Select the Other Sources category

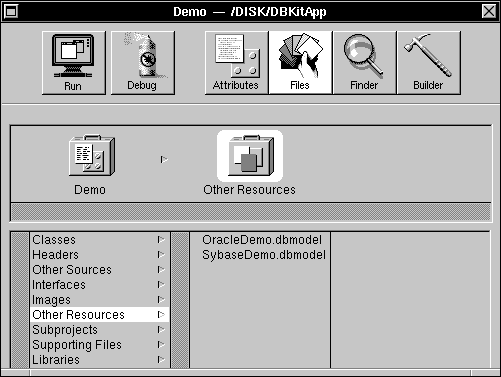point(100,270)
